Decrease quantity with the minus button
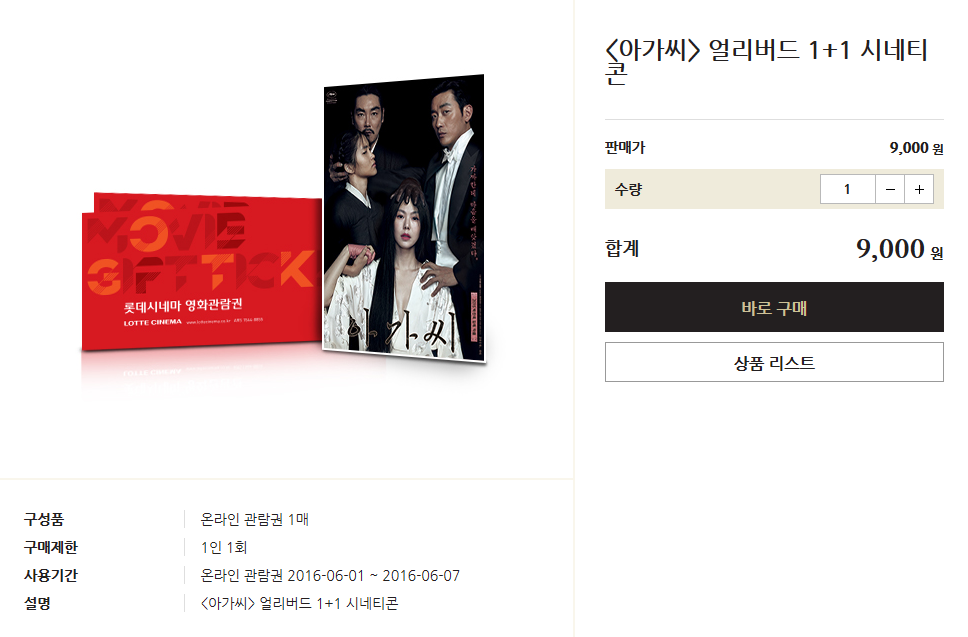Screen dimensions: 968x637 tap(890, 189)
